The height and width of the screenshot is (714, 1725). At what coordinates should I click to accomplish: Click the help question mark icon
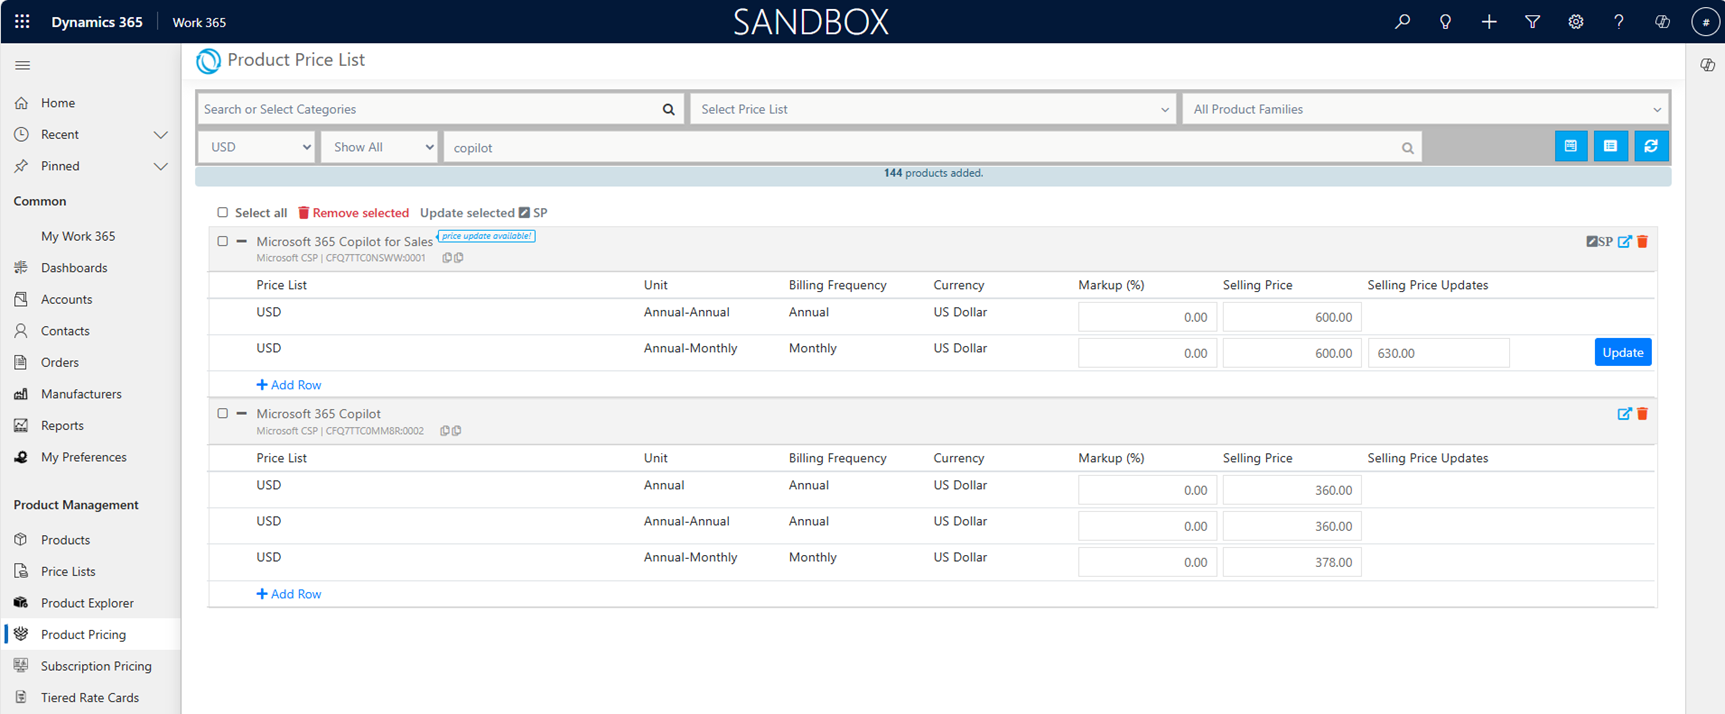[1619, 21]
